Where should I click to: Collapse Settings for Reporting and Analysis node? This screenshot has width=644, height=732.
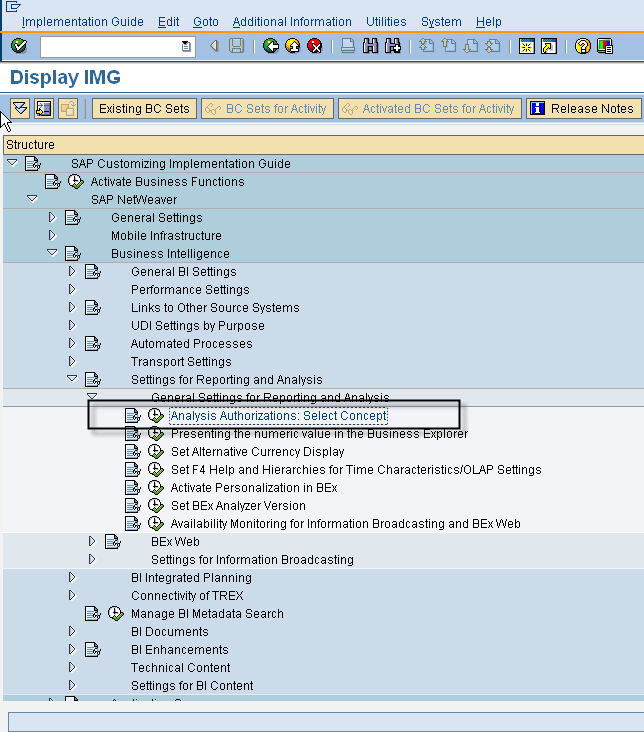coord(72,379)
